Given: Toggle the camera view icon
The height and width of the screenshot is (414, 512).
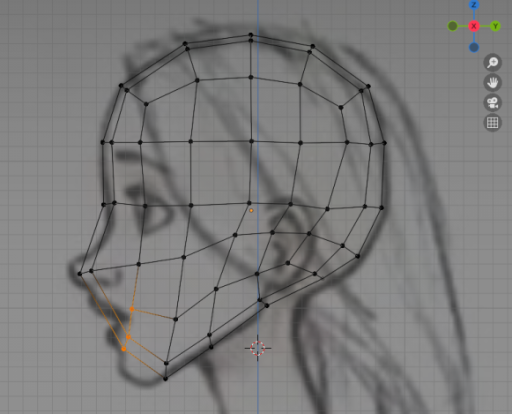Looking at the screenshot, I should 492,102.
